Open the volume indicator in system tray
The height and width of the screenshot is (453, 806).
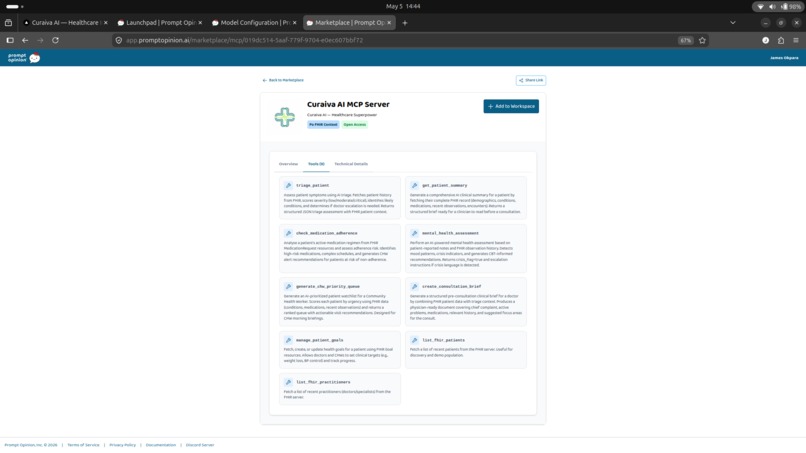coord(772,7)
